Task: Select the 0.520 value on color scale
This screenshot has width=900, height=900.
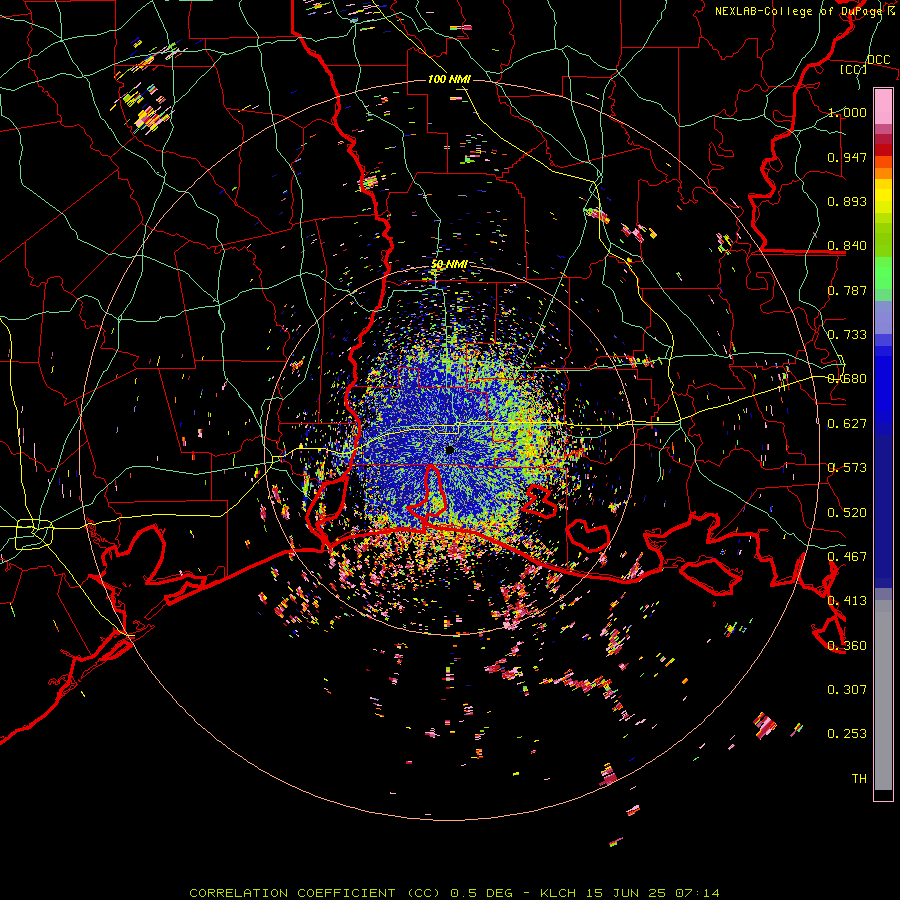Action: (x=847, y=512)
